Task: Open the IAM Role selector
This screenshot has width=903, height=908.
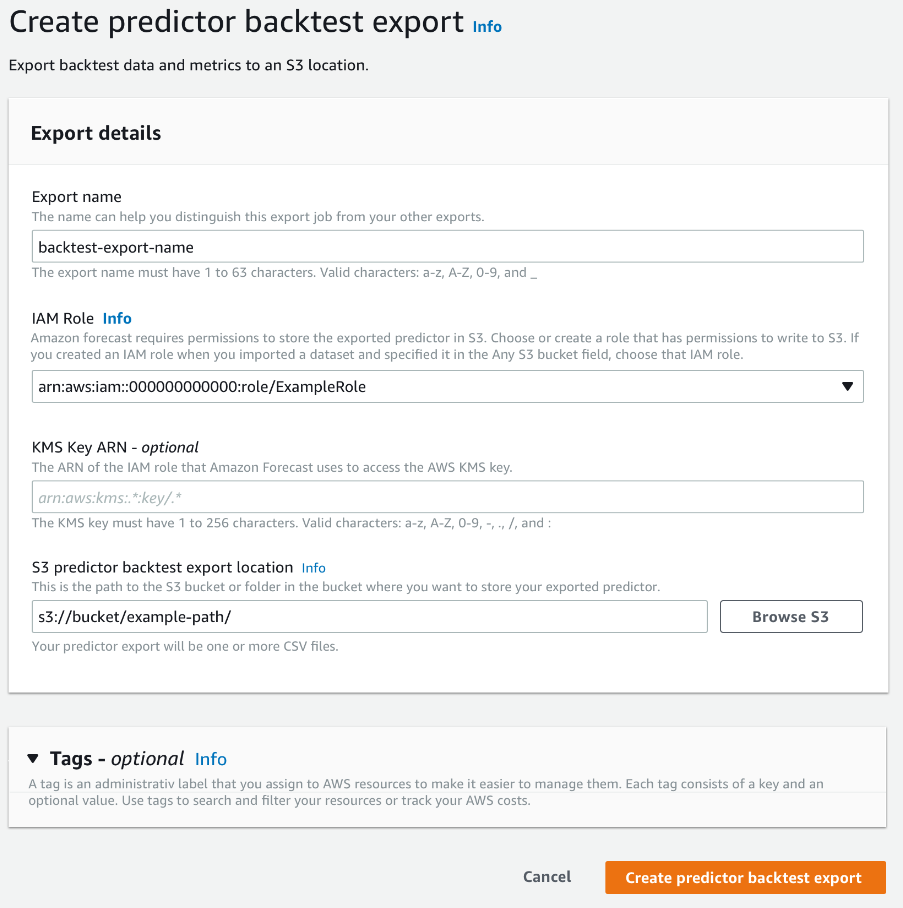Action: [448, 386]
